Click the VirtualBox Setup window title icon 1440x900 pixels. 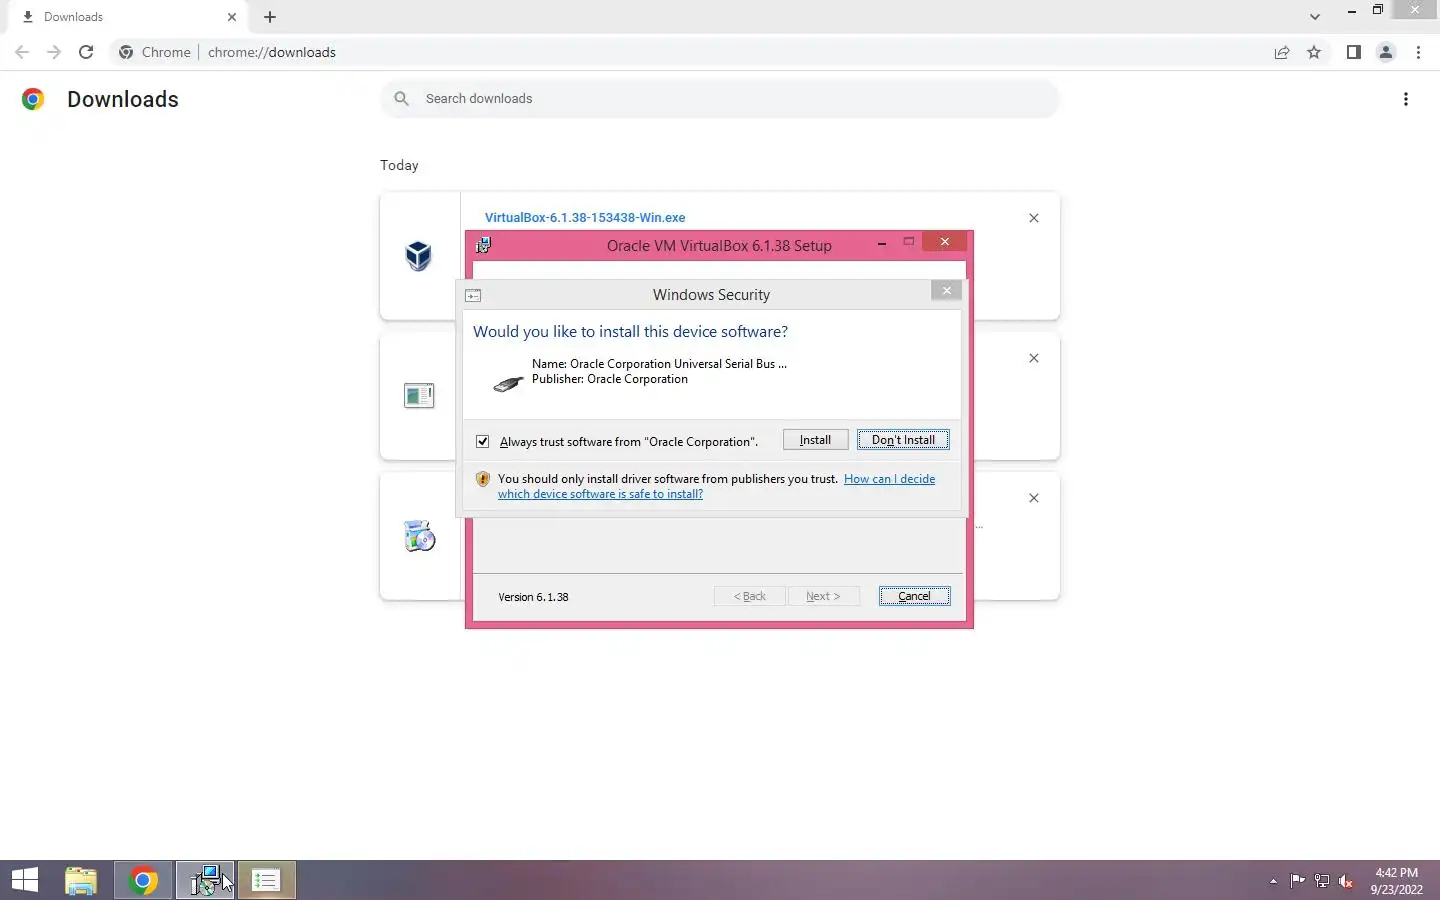484,245
